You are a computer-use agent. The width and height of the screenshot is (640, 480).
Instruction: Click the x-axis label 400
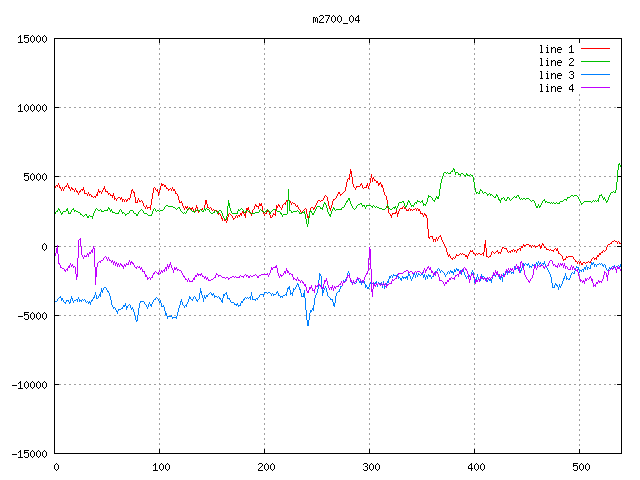(x=476, y=467)
